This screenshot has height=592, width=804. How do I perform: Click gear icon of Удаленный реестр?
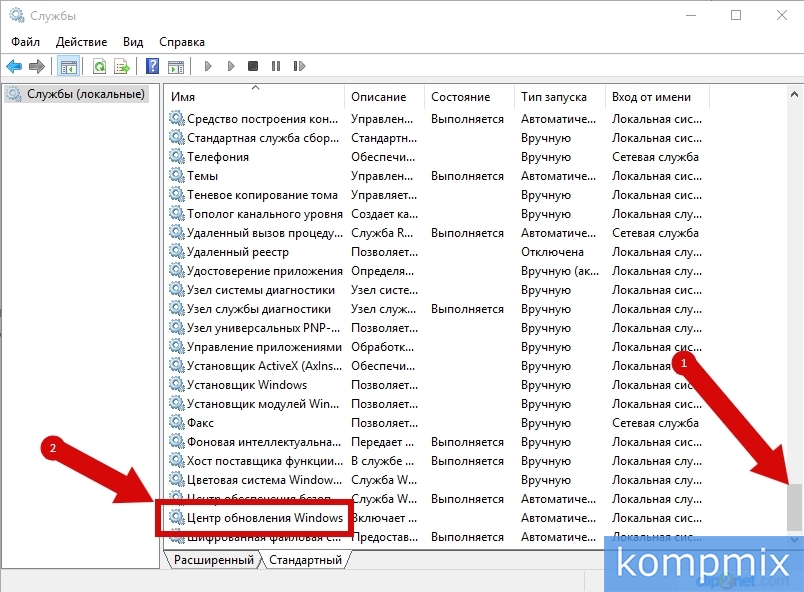(176, 251)
